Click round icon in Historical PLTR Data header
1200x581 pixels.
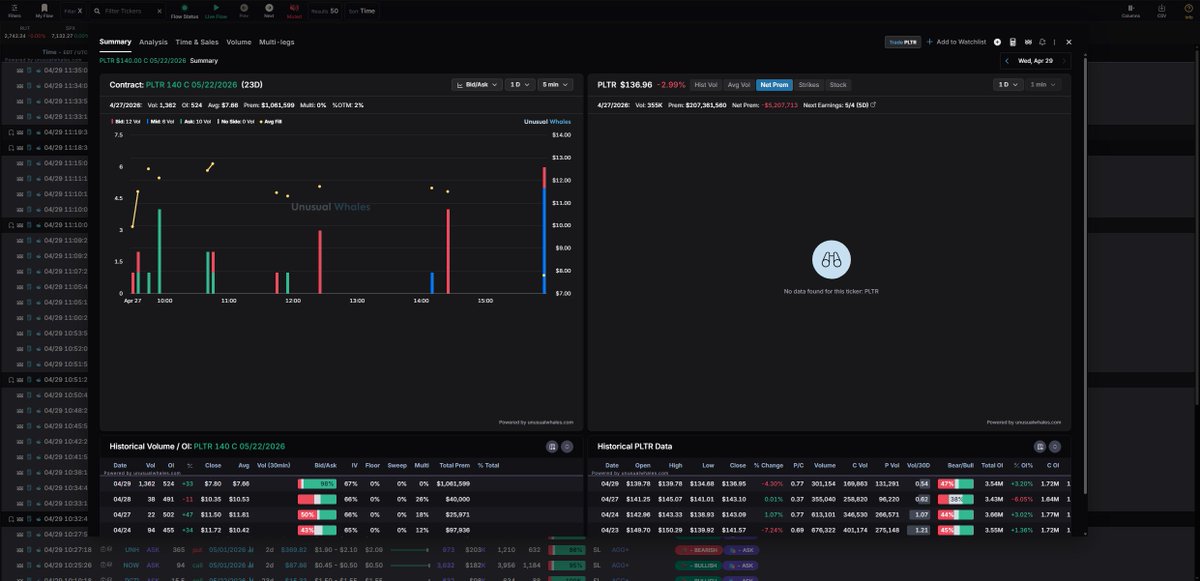tap(1055, 446)
